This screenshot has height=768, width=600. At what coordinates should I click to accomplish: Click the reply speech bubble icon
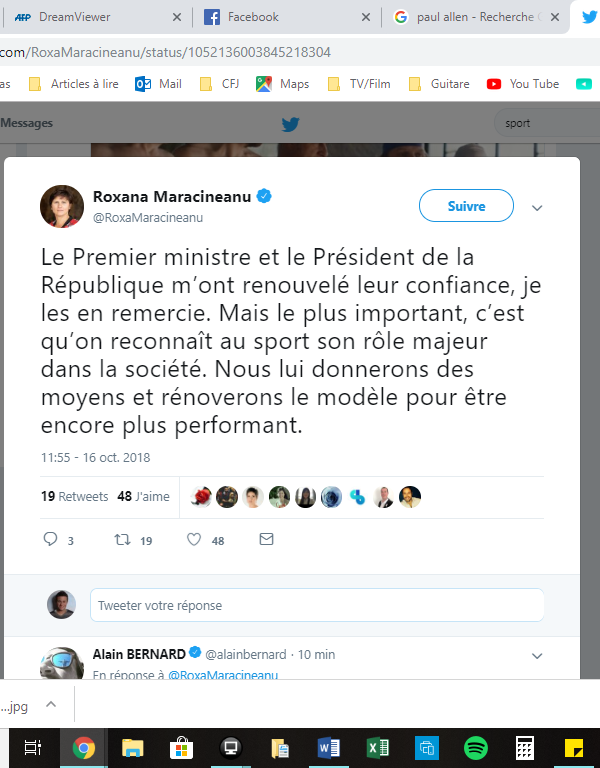coord(52,540)
